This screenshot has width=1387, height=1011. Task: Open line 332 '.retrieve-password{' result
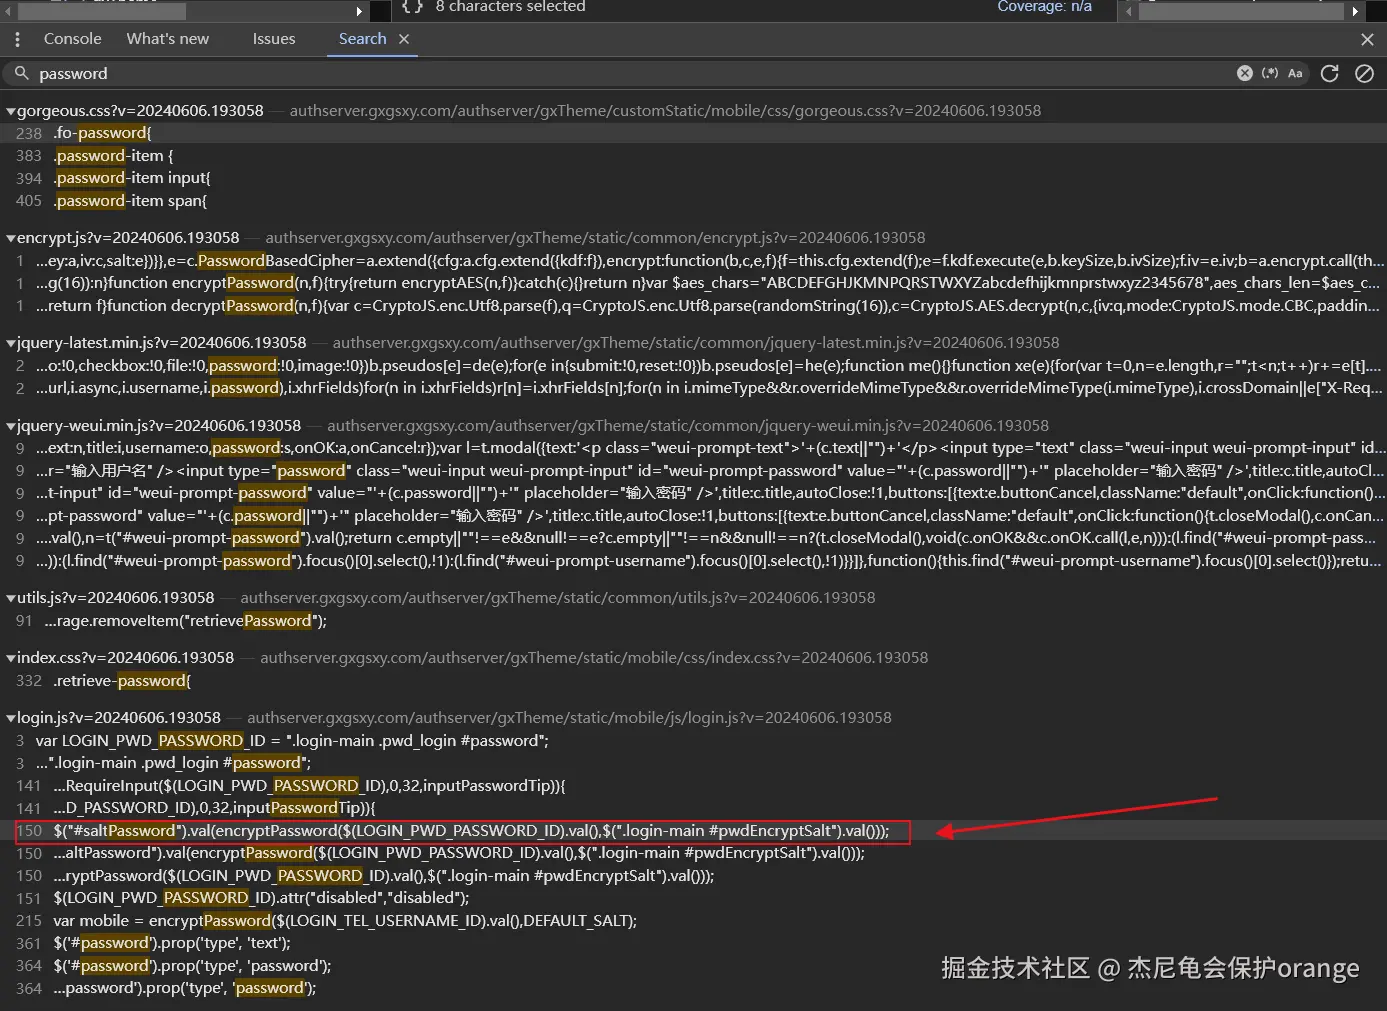coord(693,681)
